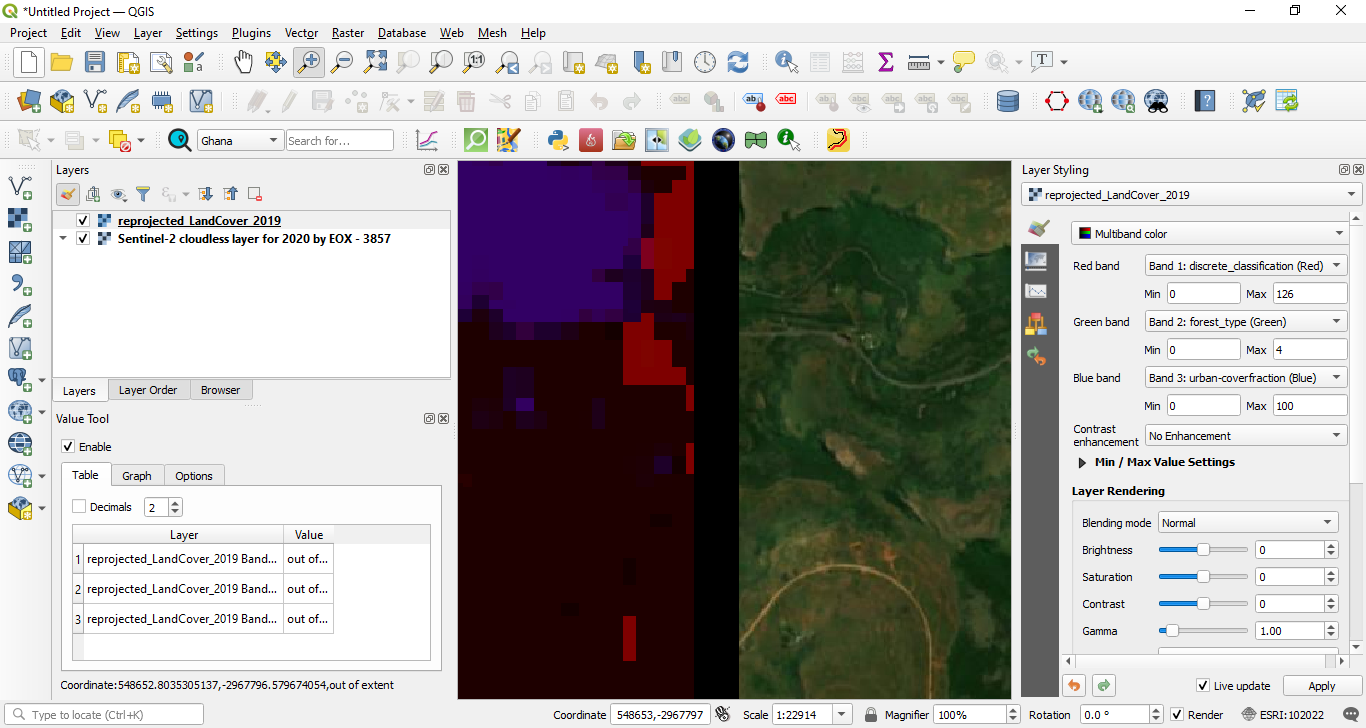The image size is (1366, 728).
Task: Click the Search for... field
Action: click(340, 141)
